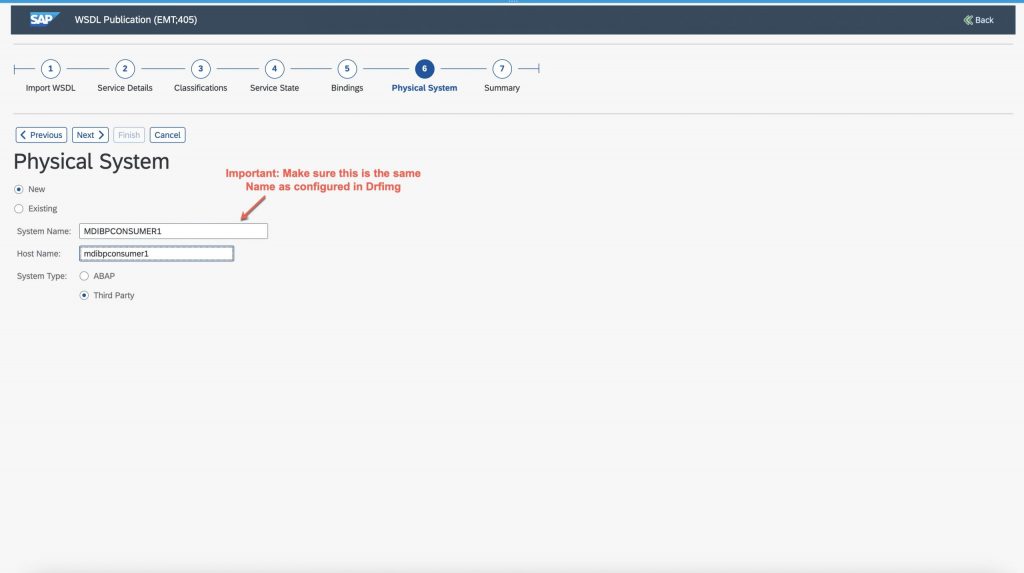The width and height of the screenshot is (1024, 573).
Task: Cancel the WSDL publication wizard
Action: pos(167,135)
